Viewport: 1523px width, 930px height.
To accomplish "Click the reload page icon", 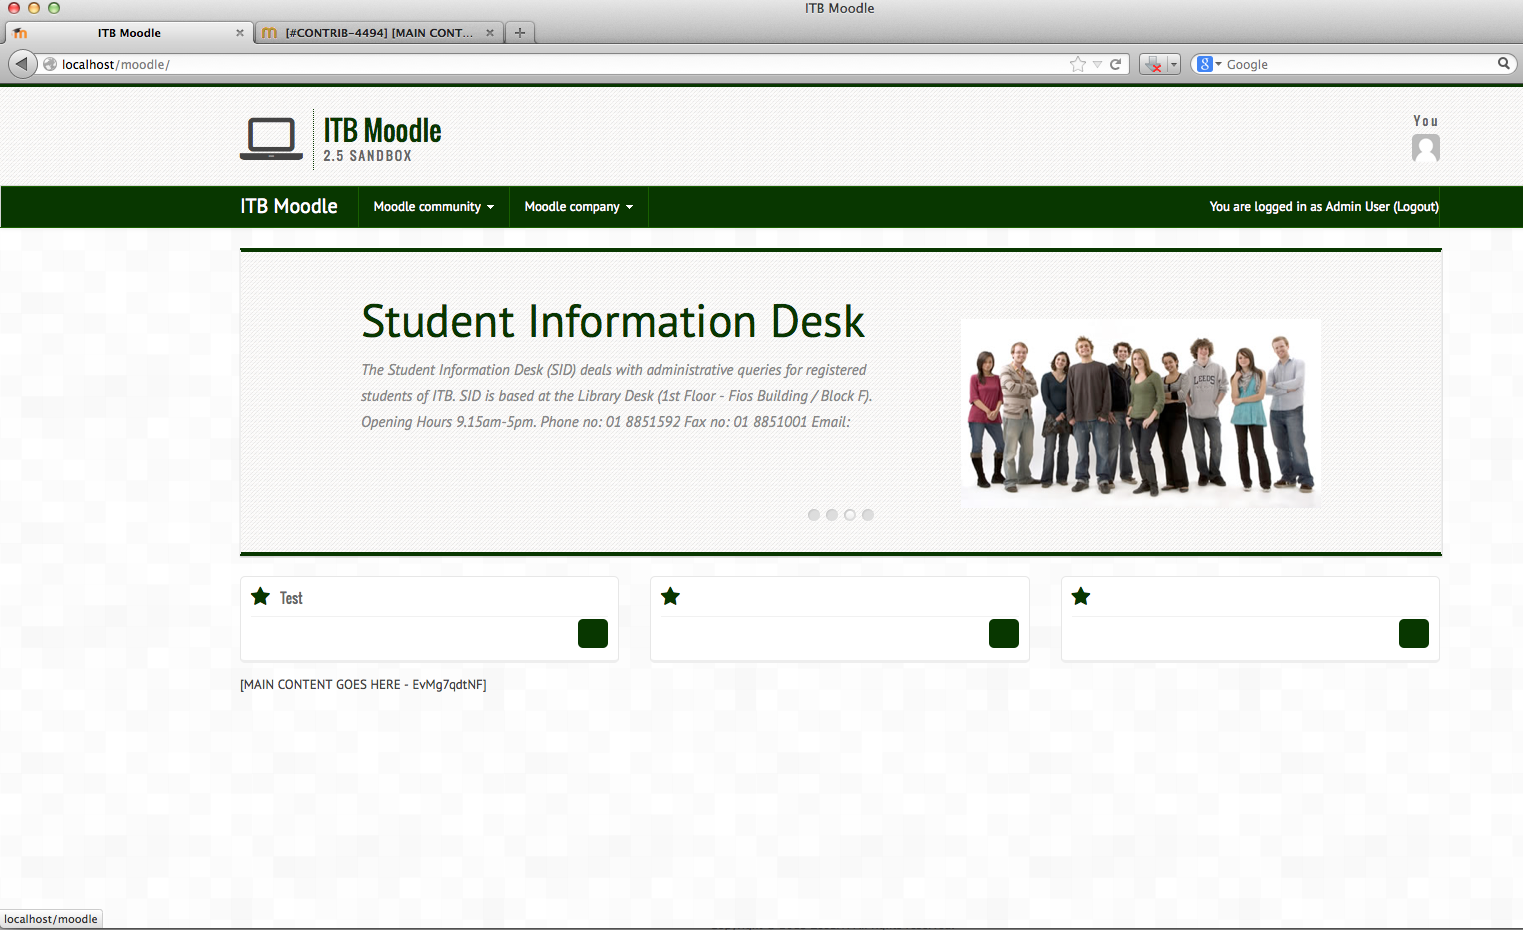I will [x=1116, y=64].
